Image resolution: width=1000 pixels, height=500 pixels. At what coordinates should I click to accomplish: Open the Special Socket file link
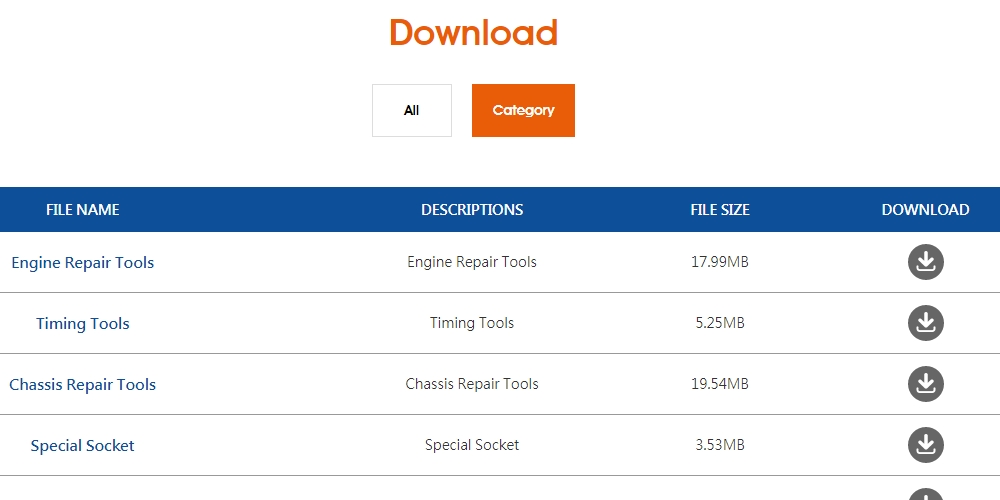pos(83,445)
